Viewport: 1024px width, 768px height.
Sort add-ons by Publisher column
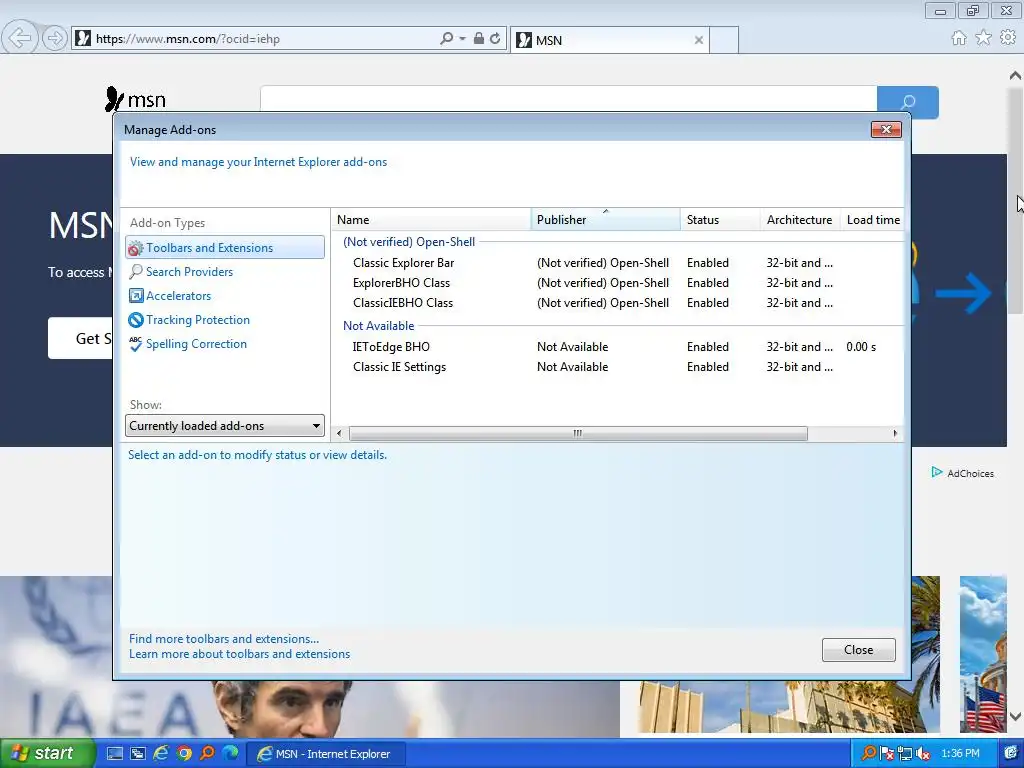(x=605, y=219)
